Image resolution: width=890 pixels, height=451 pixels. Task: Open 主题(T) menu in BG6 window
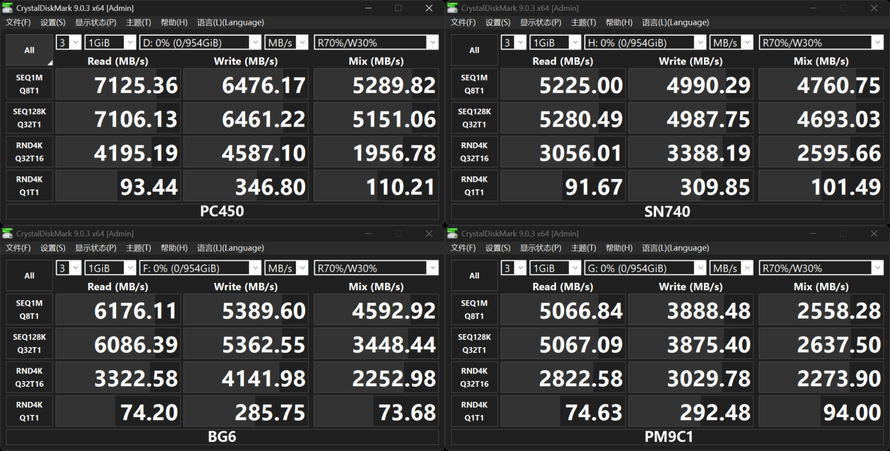(x=138, y=248)
